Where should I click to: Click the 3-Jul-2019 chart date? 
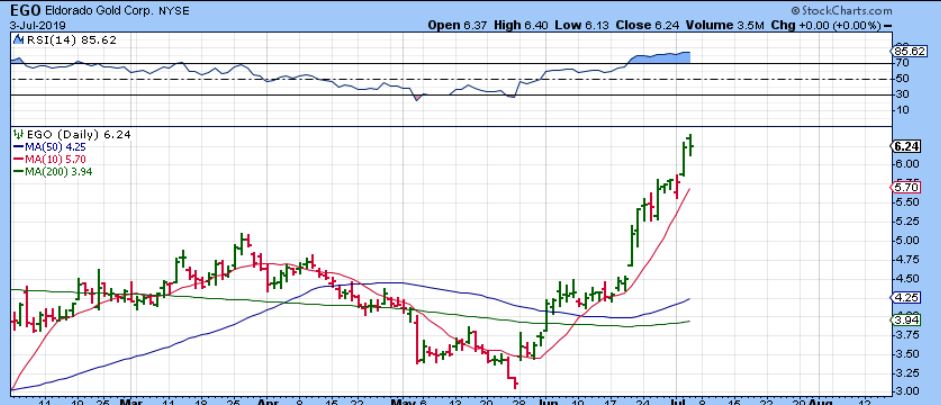(x=38, y=26)
